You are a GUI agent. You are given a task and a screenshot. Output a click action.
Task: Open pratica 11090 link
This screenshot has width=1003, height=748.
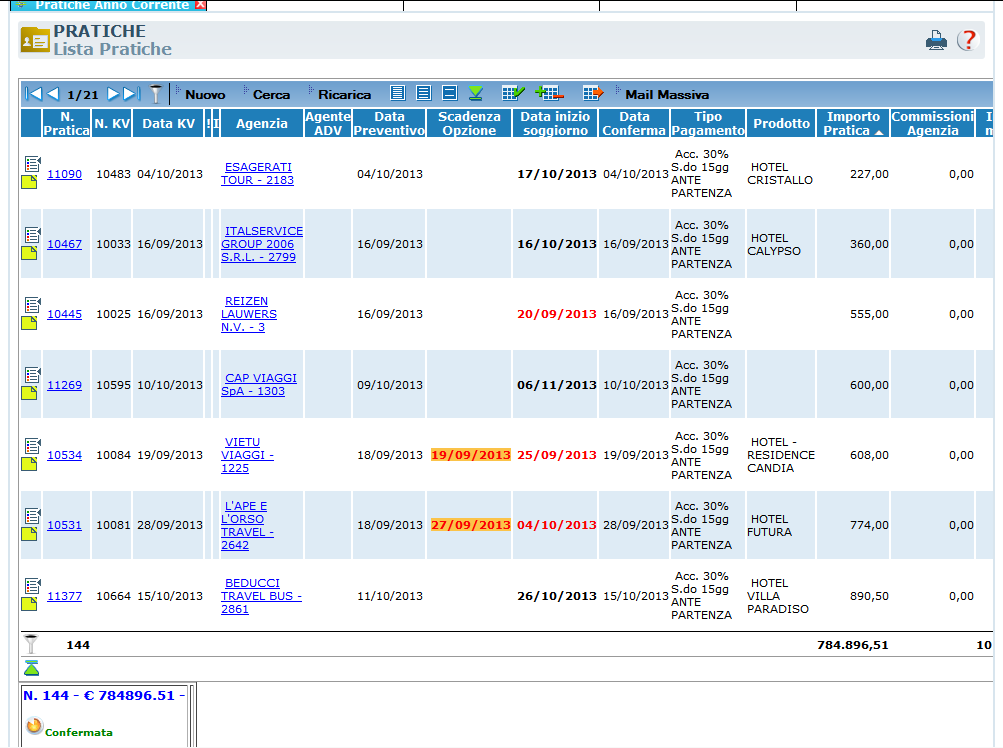pos(65,174)
